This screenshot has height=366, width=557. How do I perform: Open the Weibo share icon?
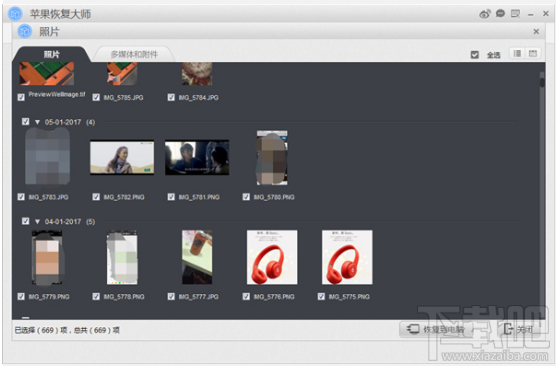point(485,14)
